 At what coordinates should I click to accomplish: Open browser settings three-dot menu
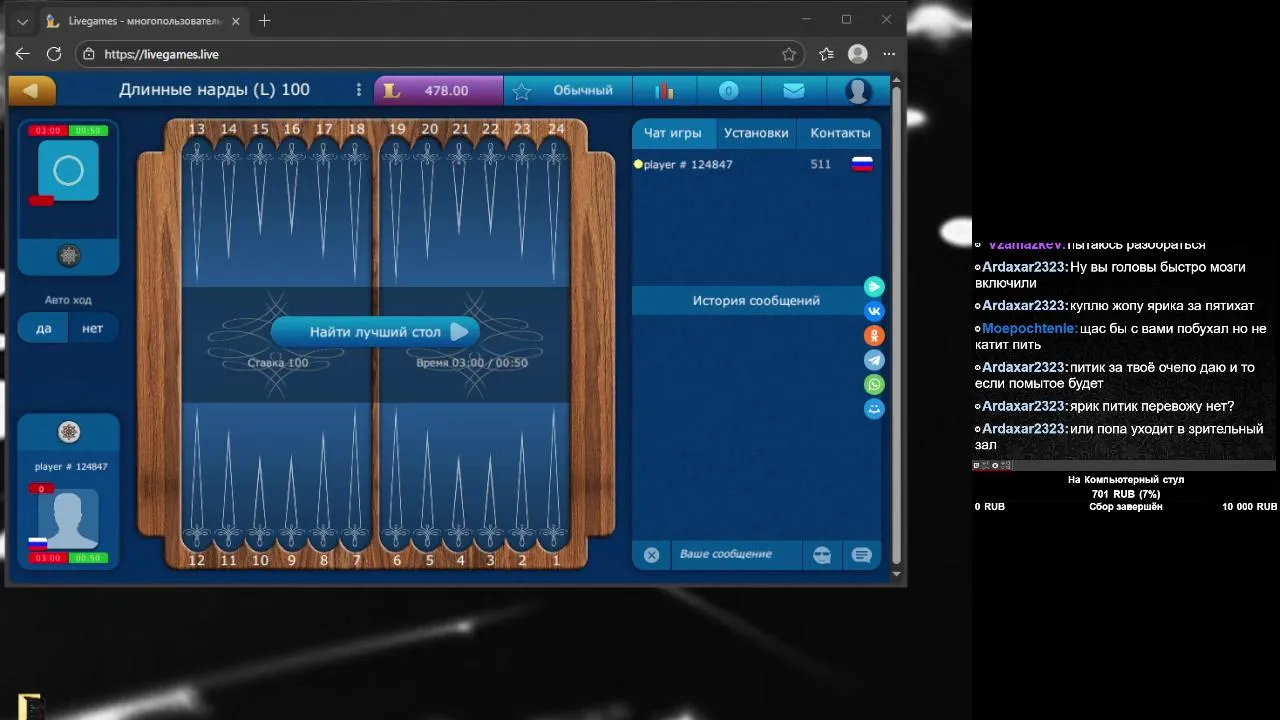coord(889,54)
